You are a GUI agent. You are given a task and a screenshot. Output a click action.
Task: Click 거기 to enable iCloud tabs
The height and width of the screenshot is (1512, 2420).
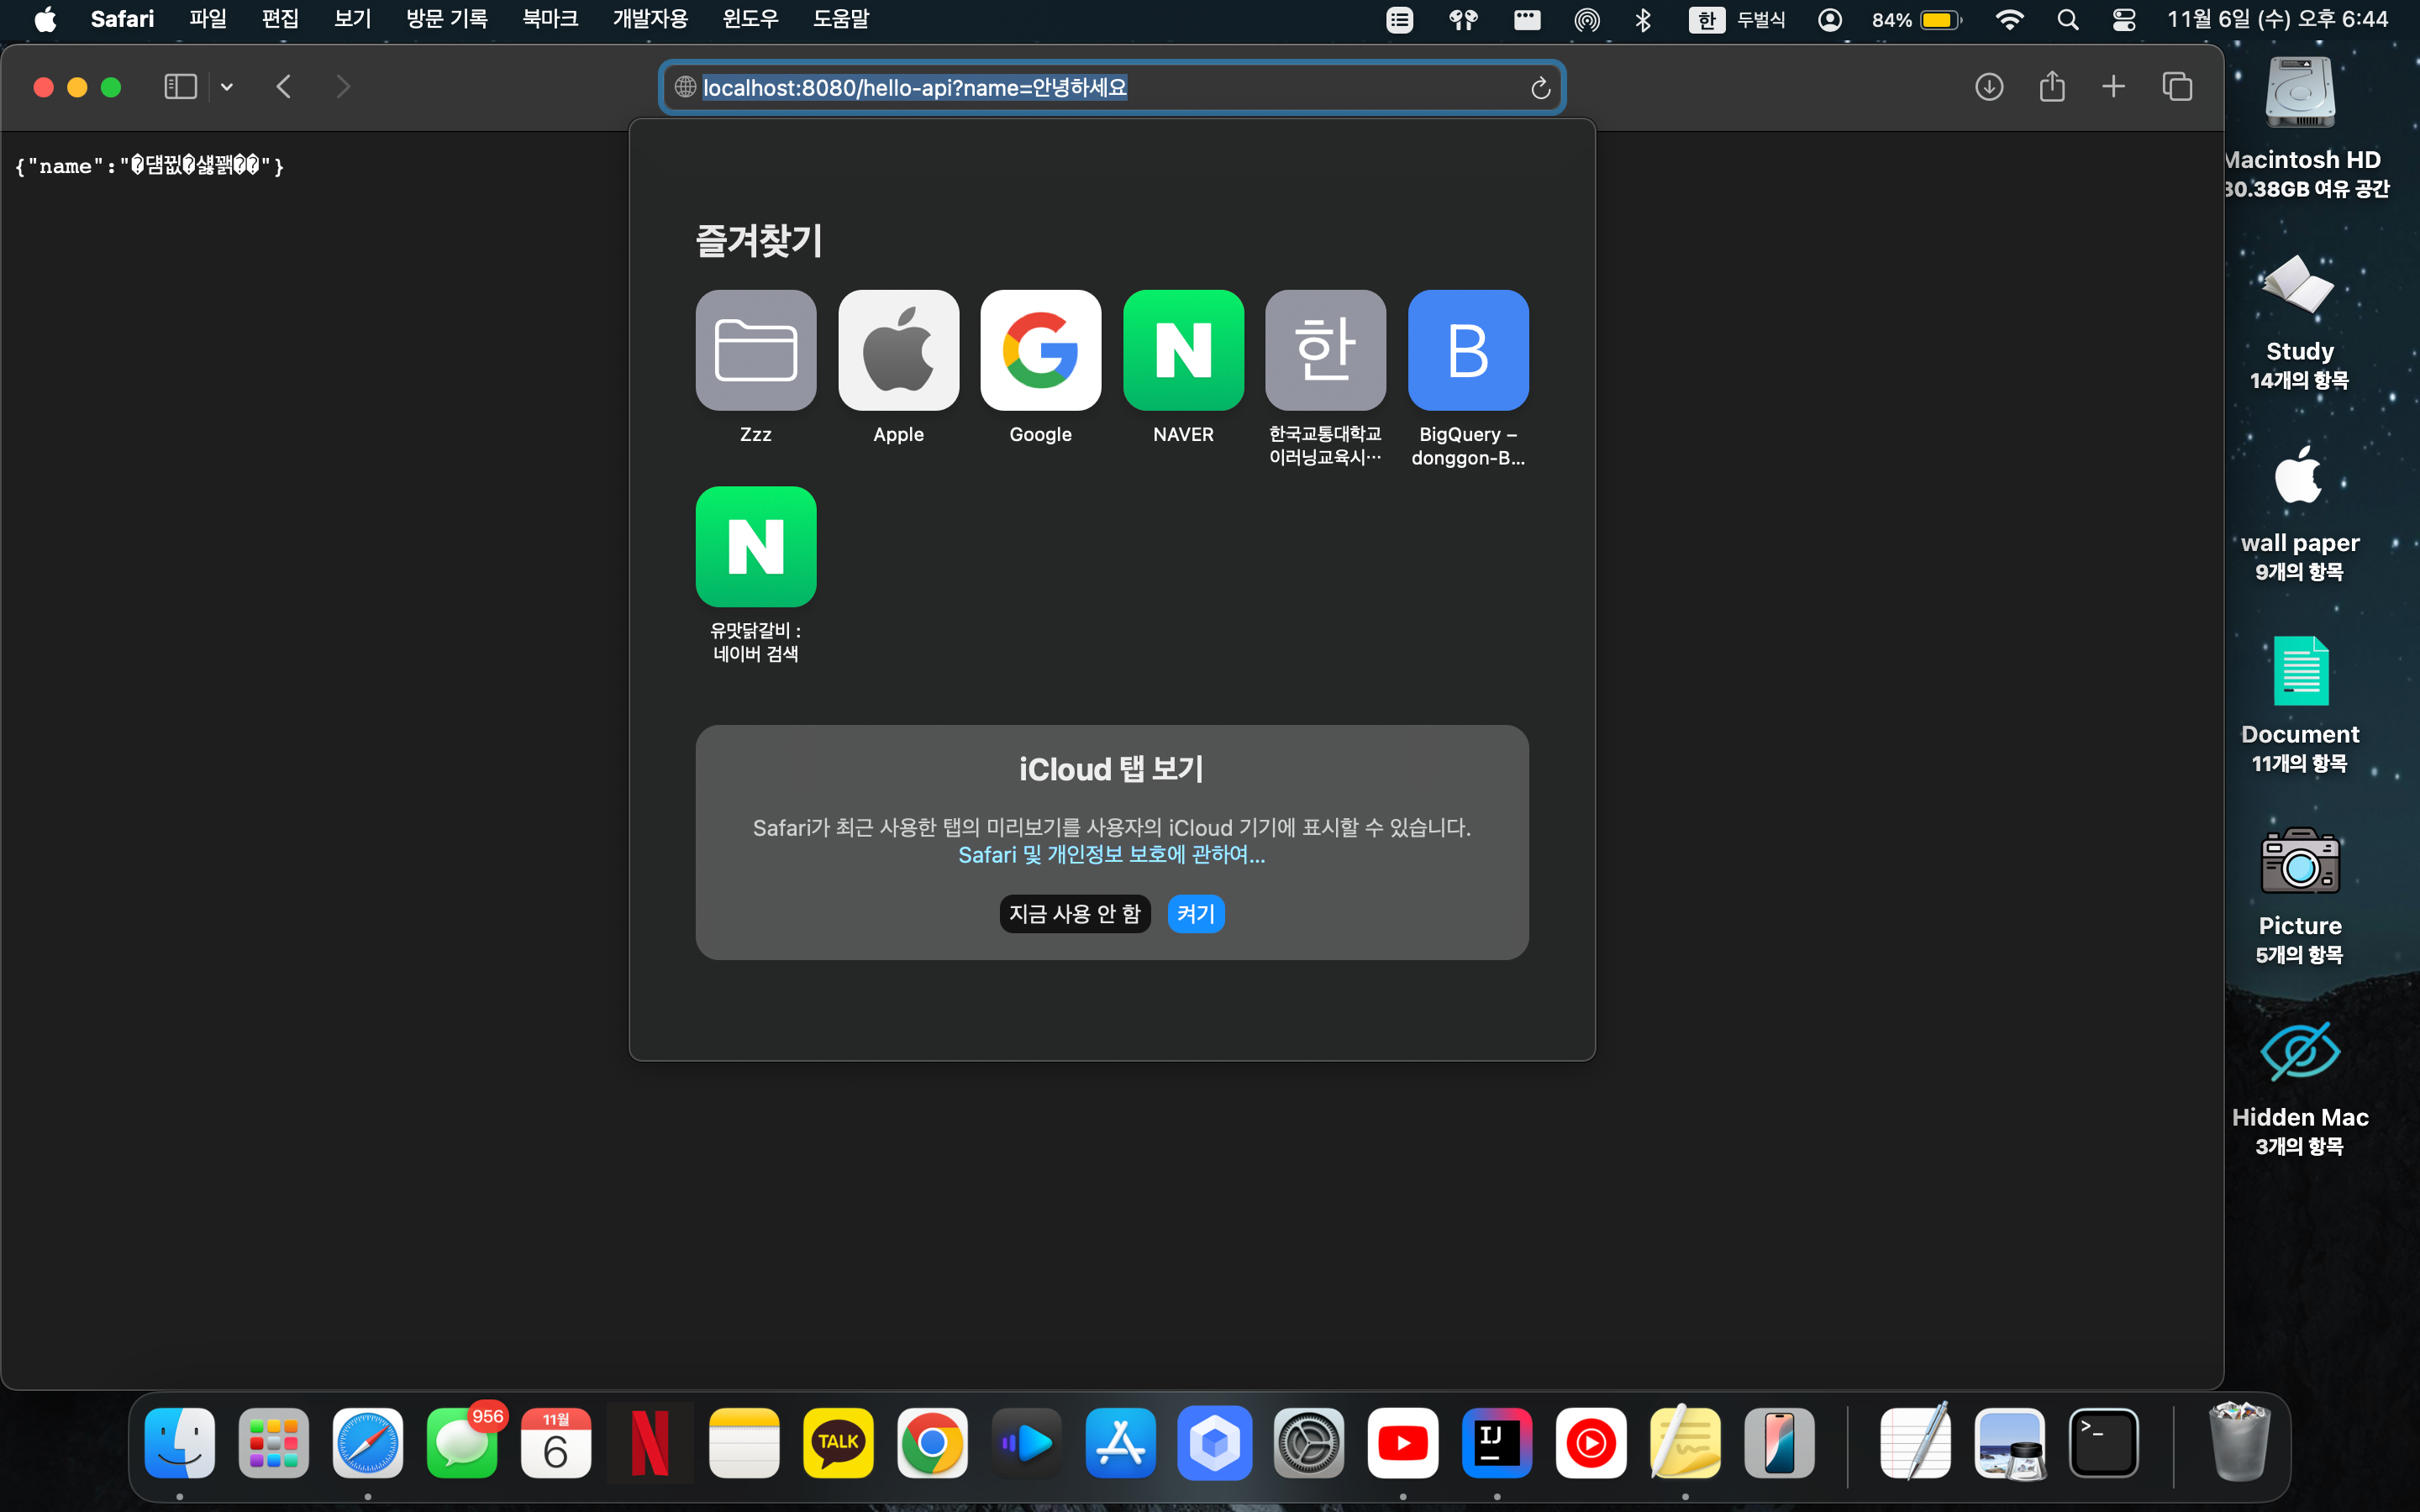1193,913
